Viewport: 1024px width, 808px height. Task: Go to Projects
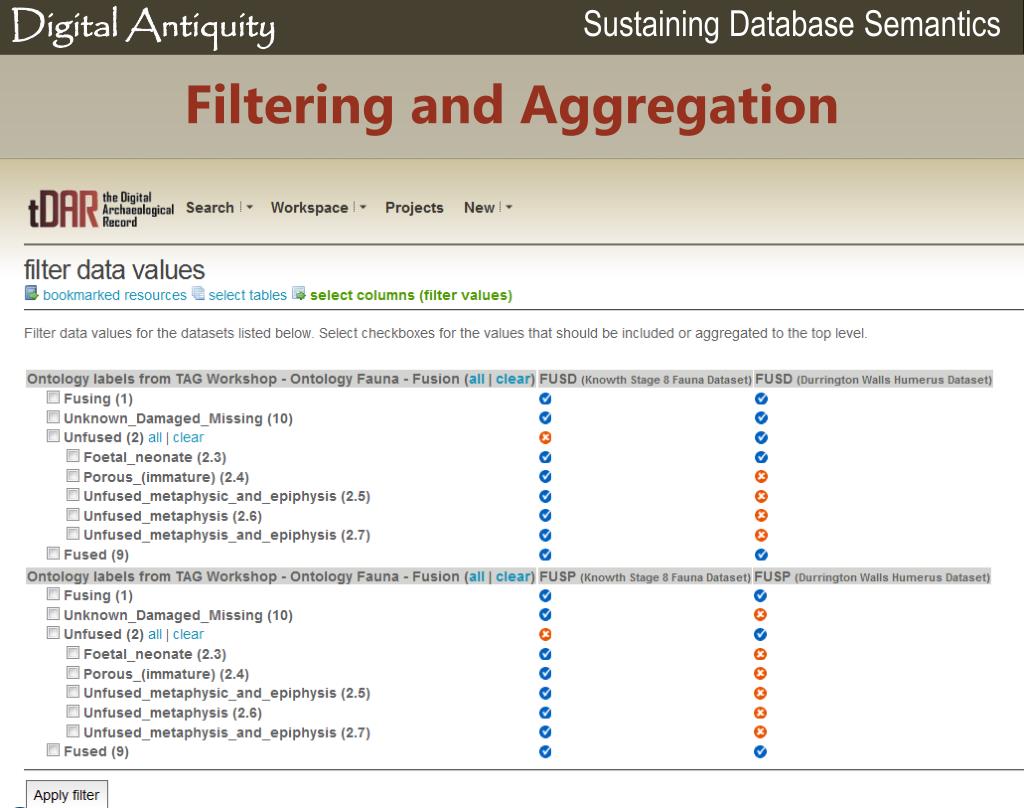pos(414,208)
